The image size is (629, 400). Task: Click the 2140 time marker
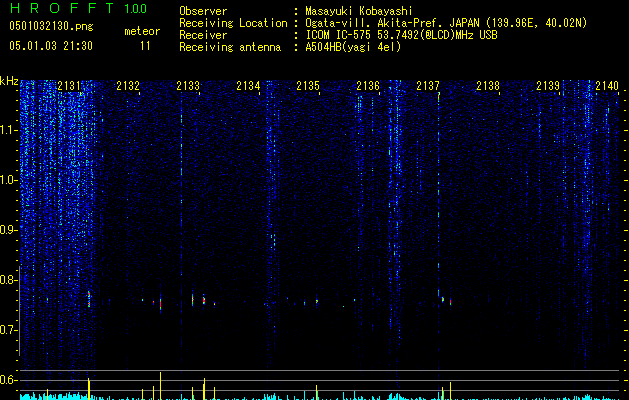[x=607, y=86]
